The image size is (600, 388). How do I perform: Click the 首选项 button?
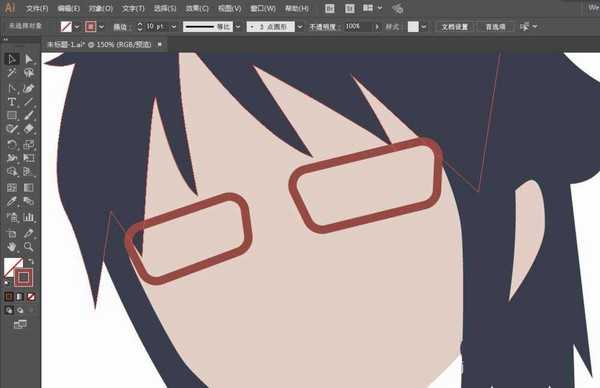click(x=496, y=27)
